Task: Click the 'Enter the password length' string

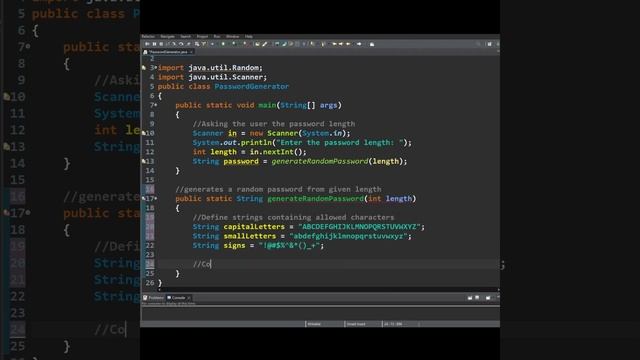Action: (340, 142)
